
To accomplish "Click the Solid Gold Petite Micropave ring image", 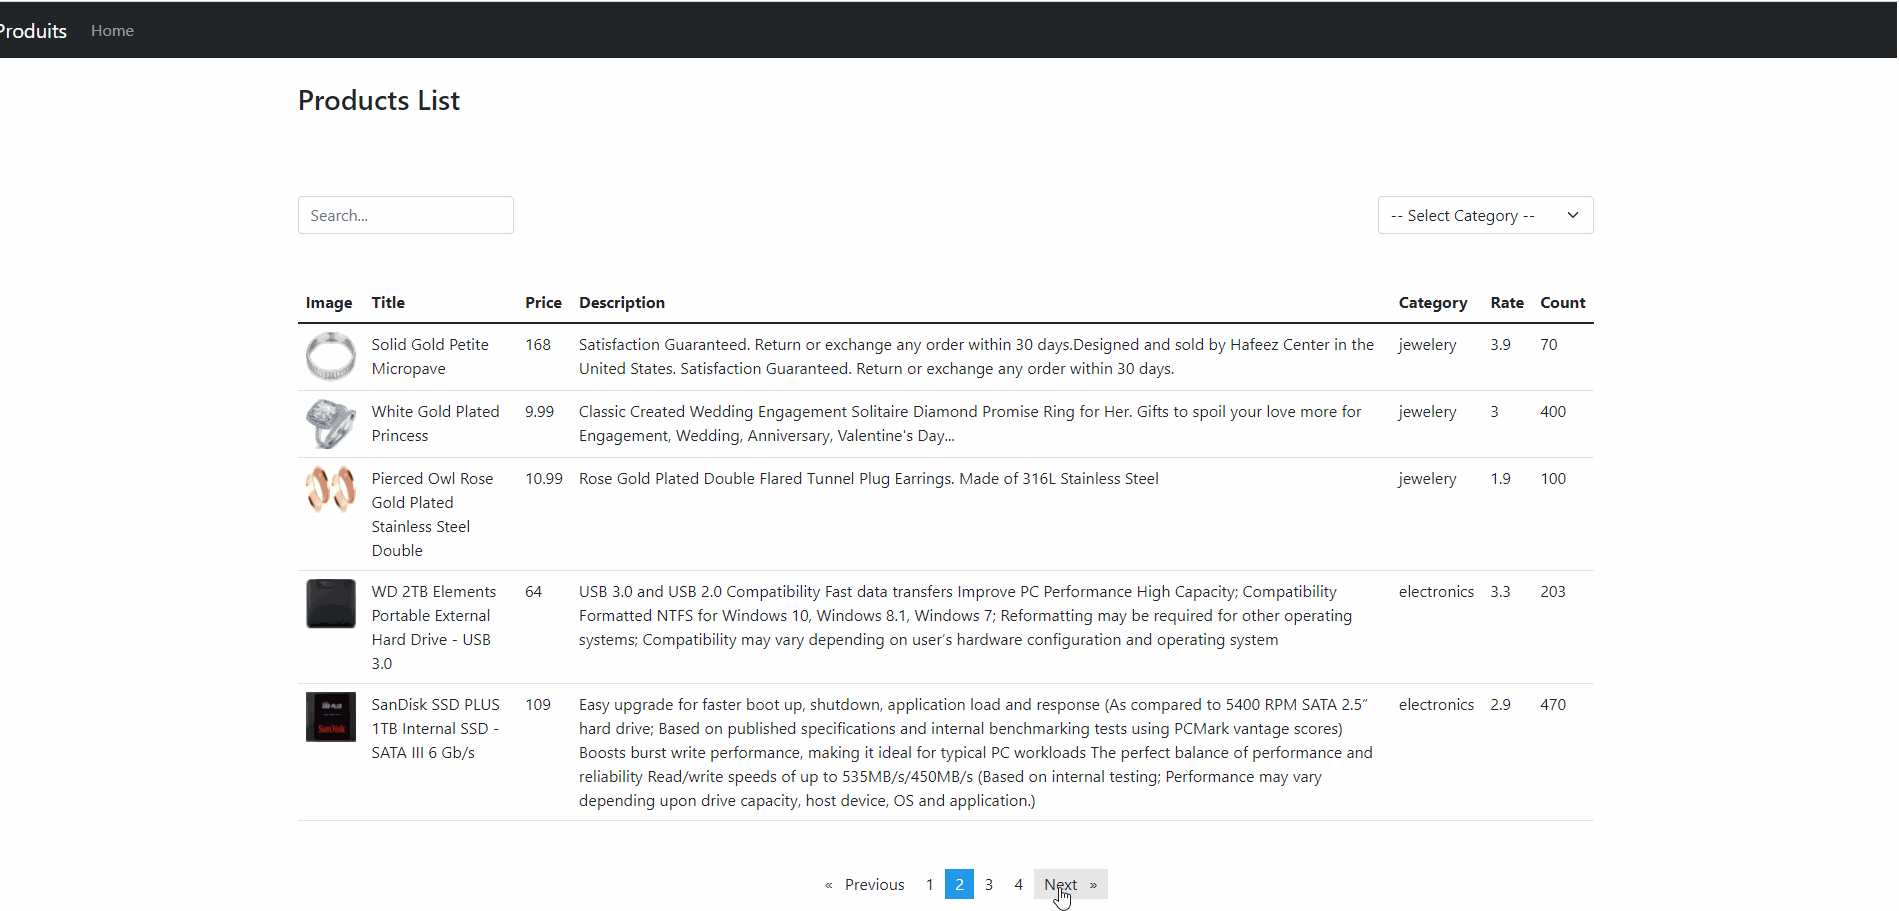I will point(330,355).
